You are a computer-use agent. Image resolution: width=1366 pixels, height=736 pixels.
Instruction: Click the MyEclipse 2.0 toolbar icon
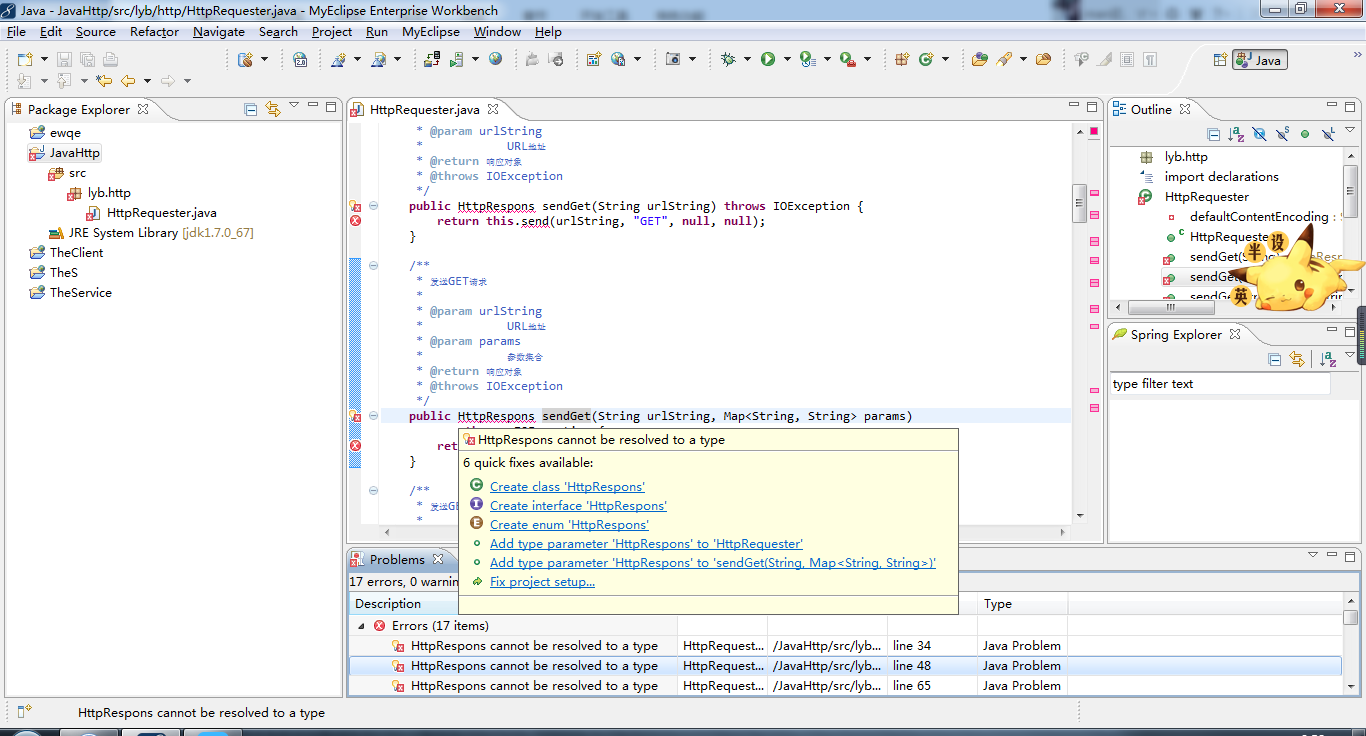(x=300, y=60)
